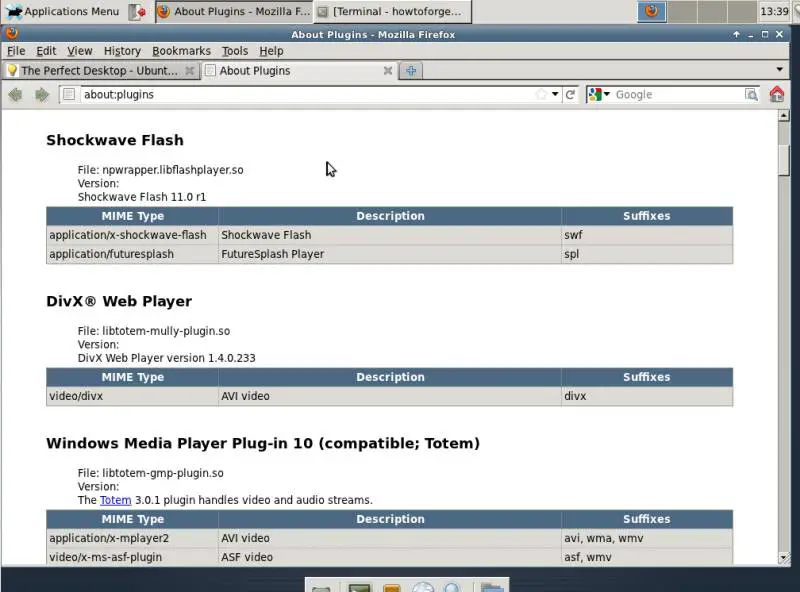Viewport: 800px width, 592px height.
Task: Focus the Google search box
Action: click(x=679, y=94)
